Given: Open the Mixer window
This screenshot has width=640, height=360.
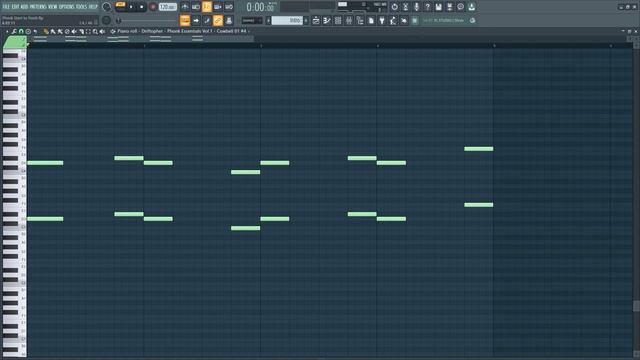Looking at the screenshot, I should pyautogui.click(x=349, y=20).
